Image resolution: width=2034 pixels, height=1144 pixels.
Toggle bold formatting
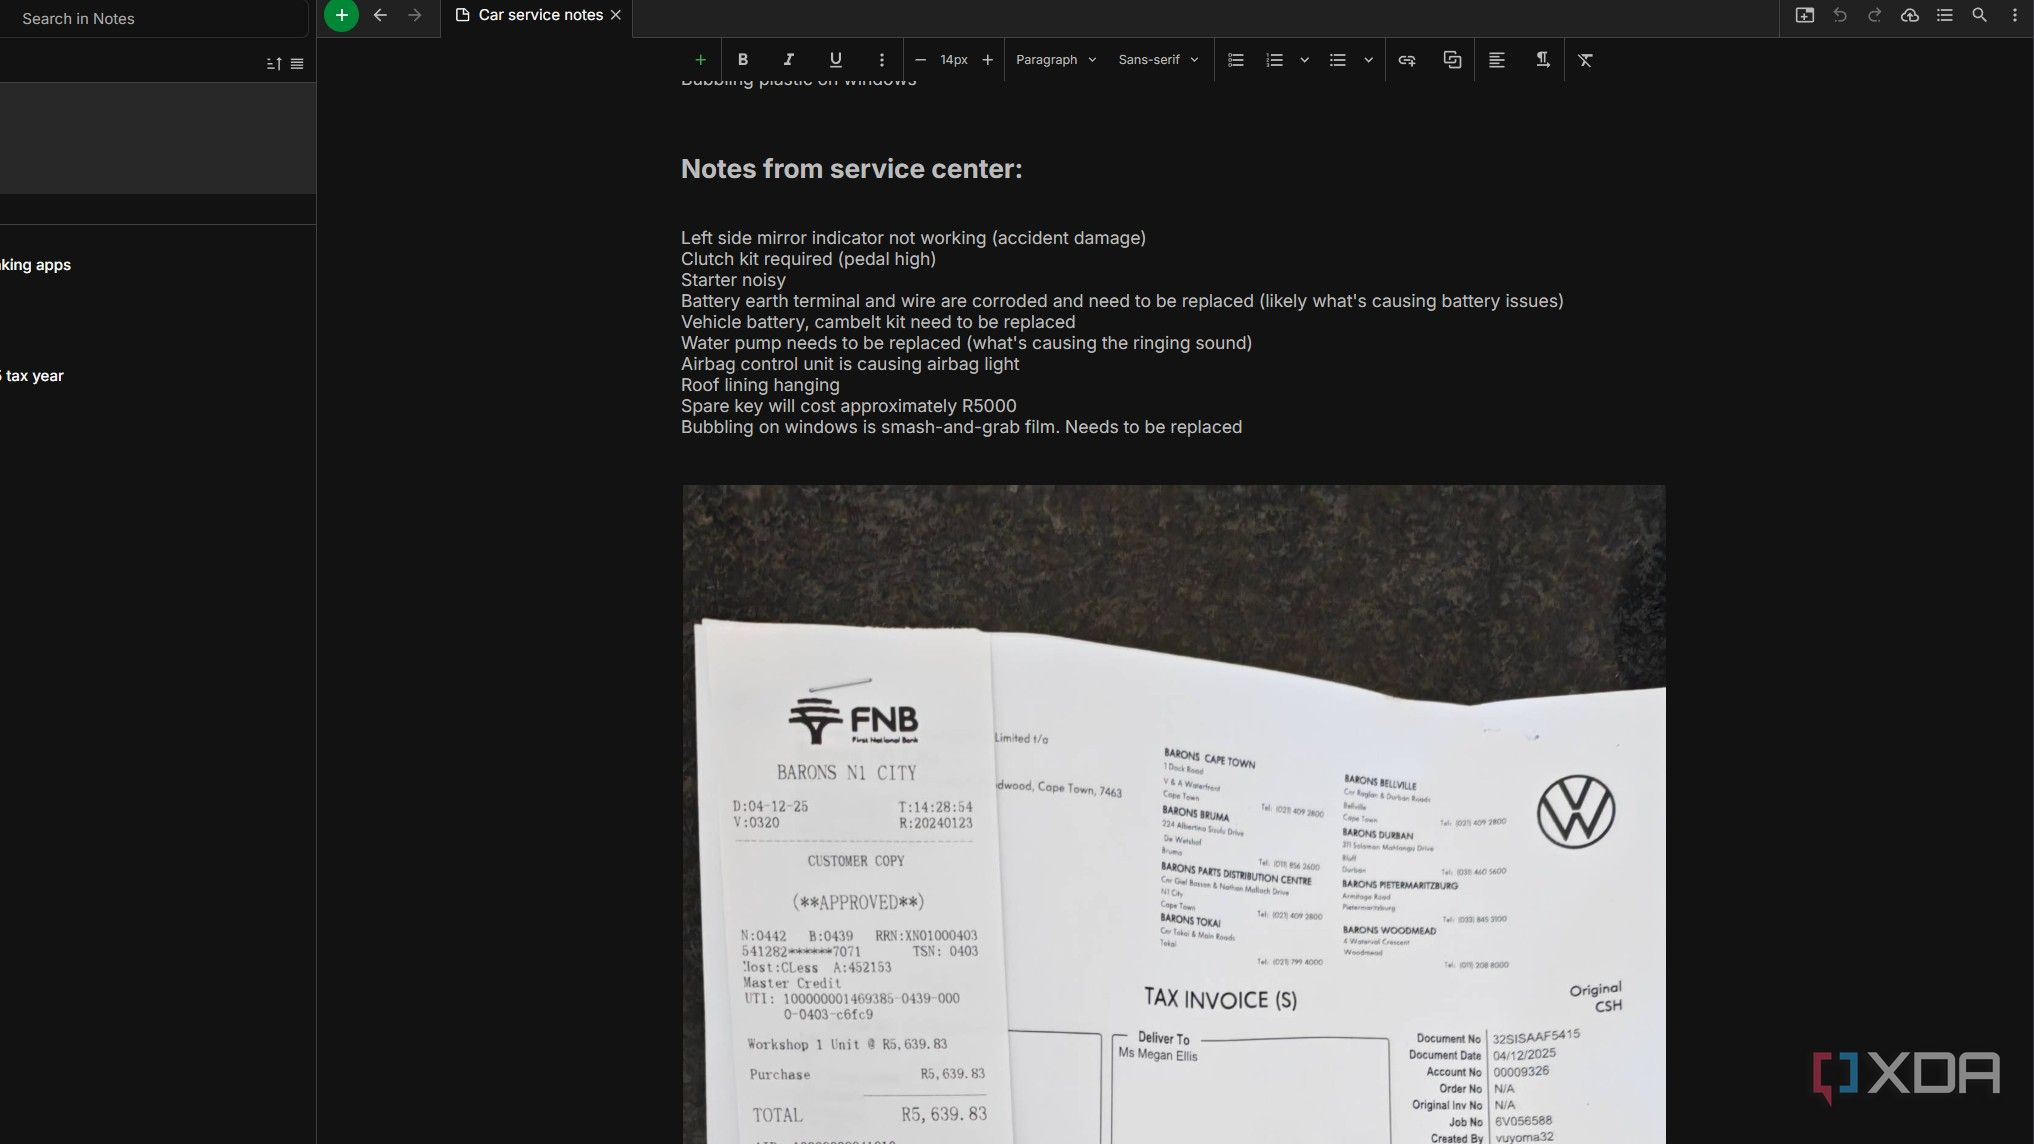pyautogui.click(x=743, y=60)
